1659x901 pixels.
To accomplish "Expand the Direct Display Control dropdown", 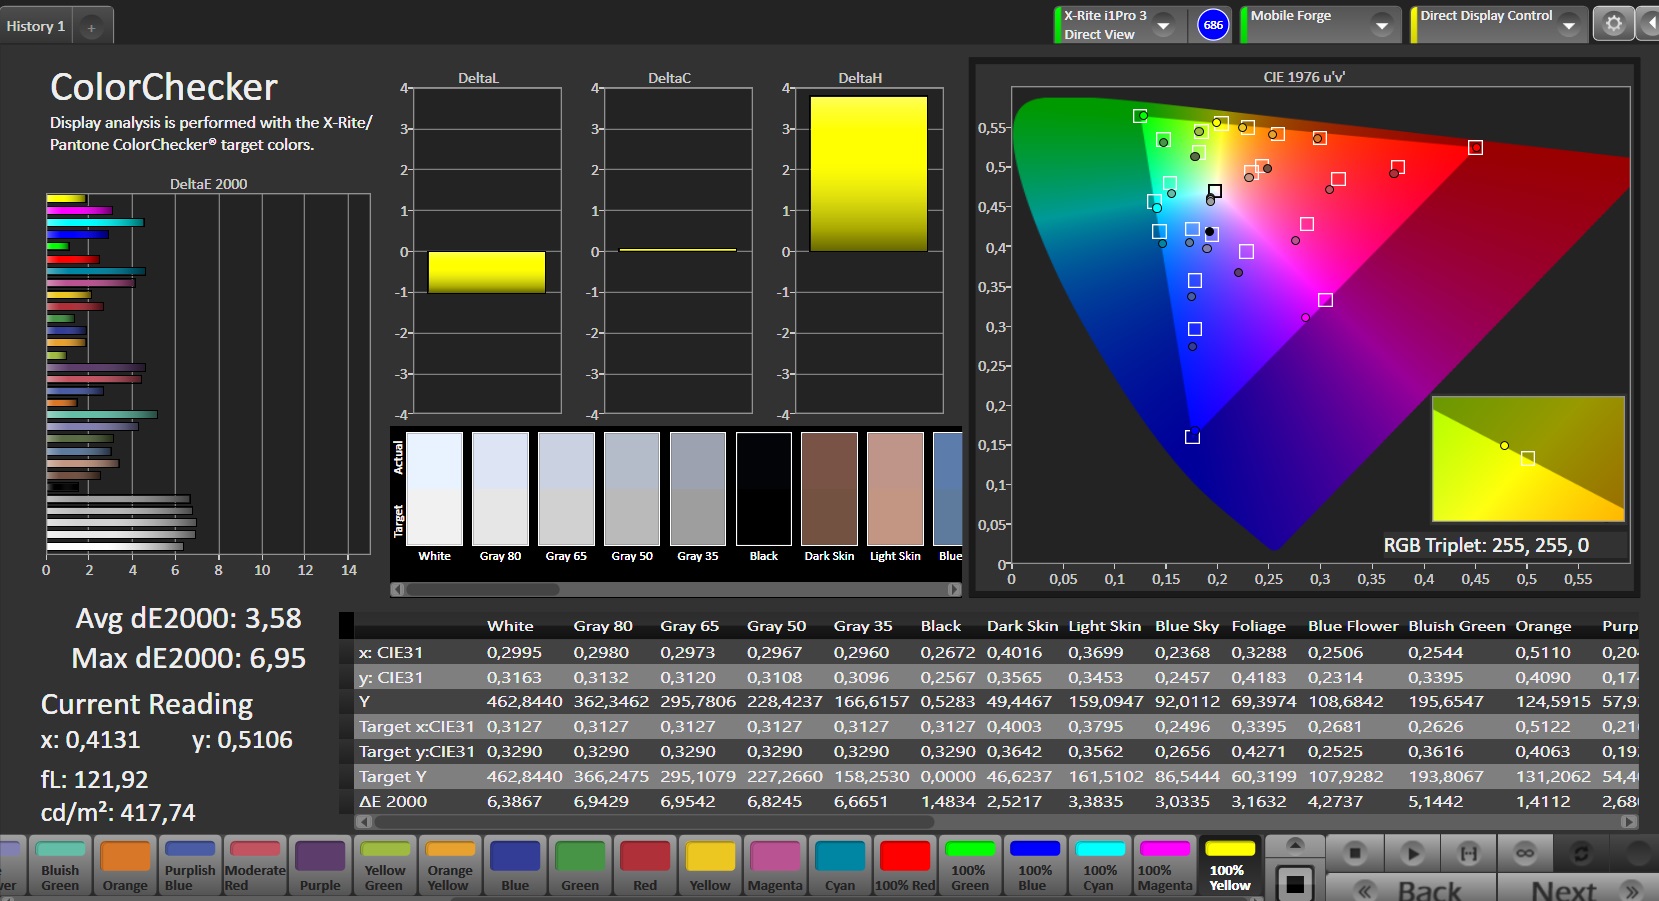I will point(1568,25).
